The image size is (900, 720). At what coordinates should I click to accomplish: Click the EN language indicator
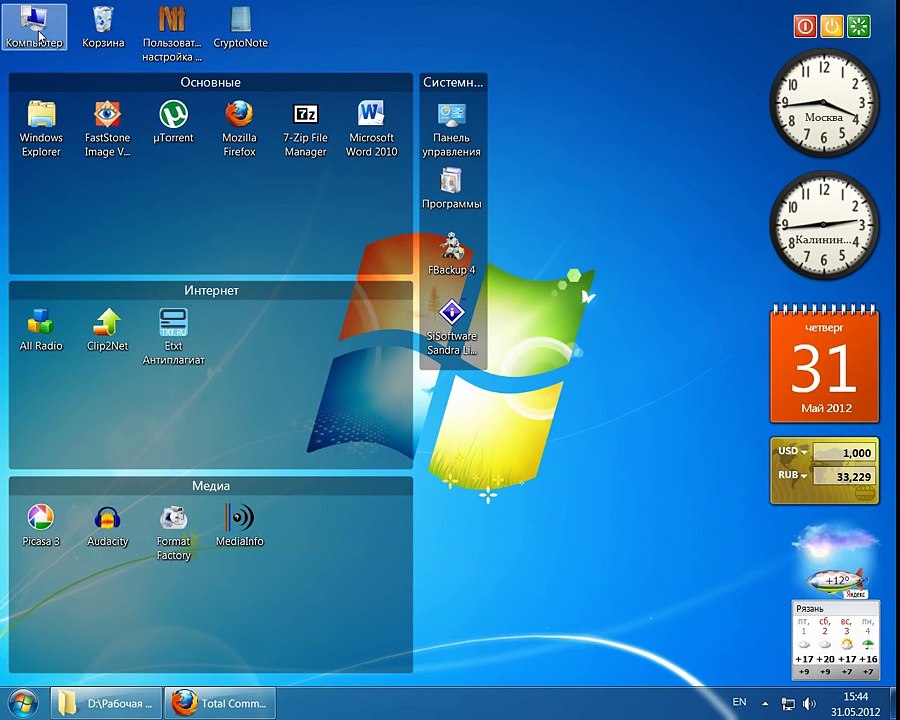click(739, 702)
